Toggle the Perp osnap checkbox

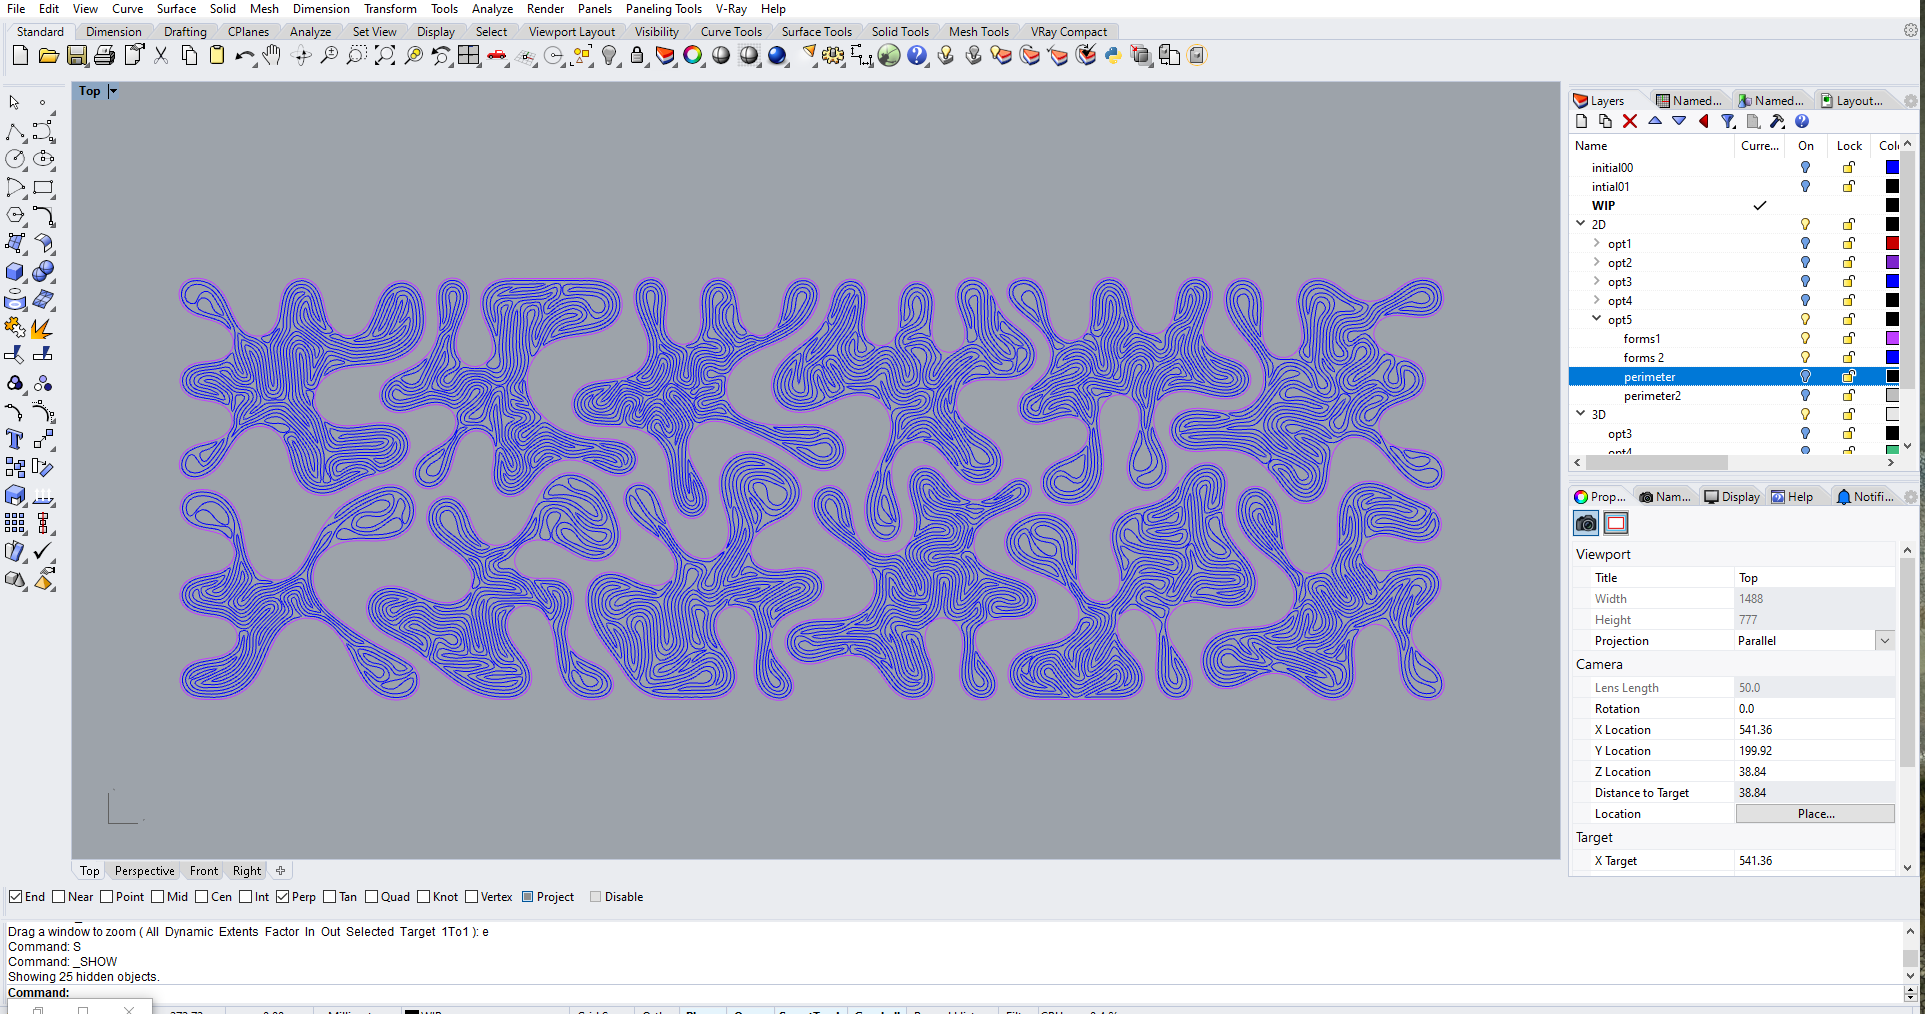283,897
